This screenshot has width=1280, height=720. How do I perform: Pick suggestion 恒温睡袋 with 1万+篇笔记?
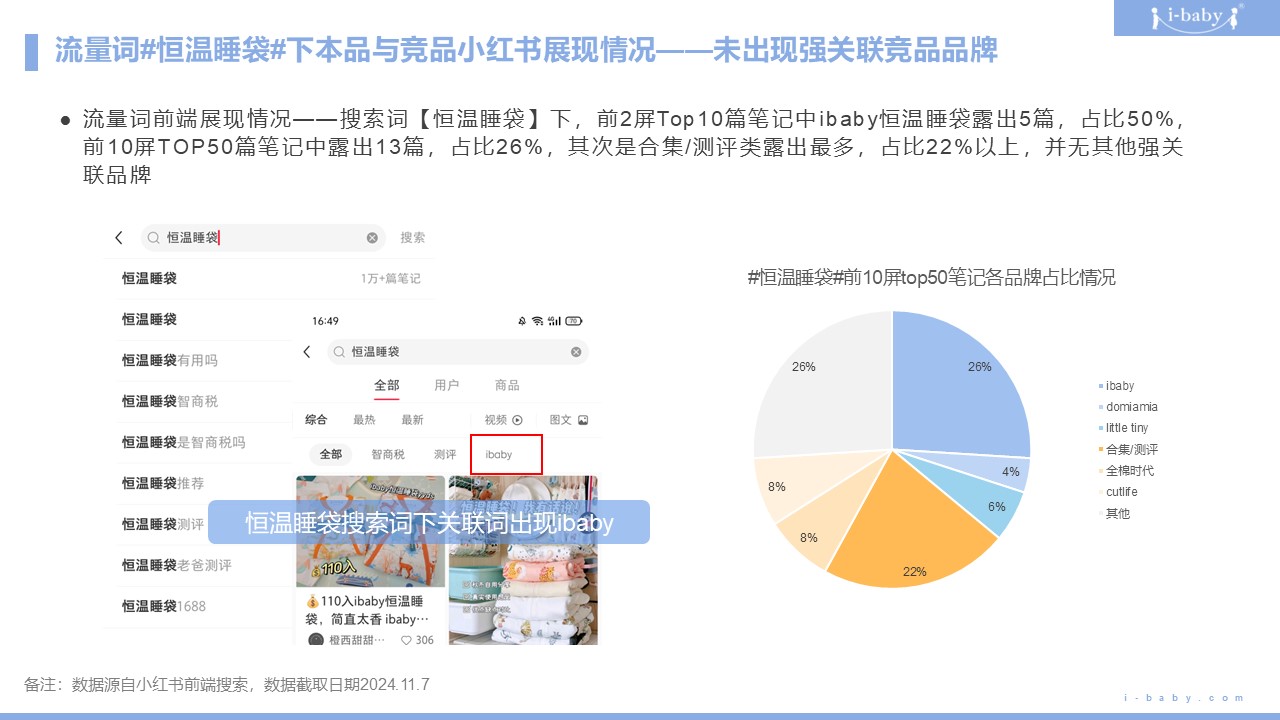tap(270, 278)
